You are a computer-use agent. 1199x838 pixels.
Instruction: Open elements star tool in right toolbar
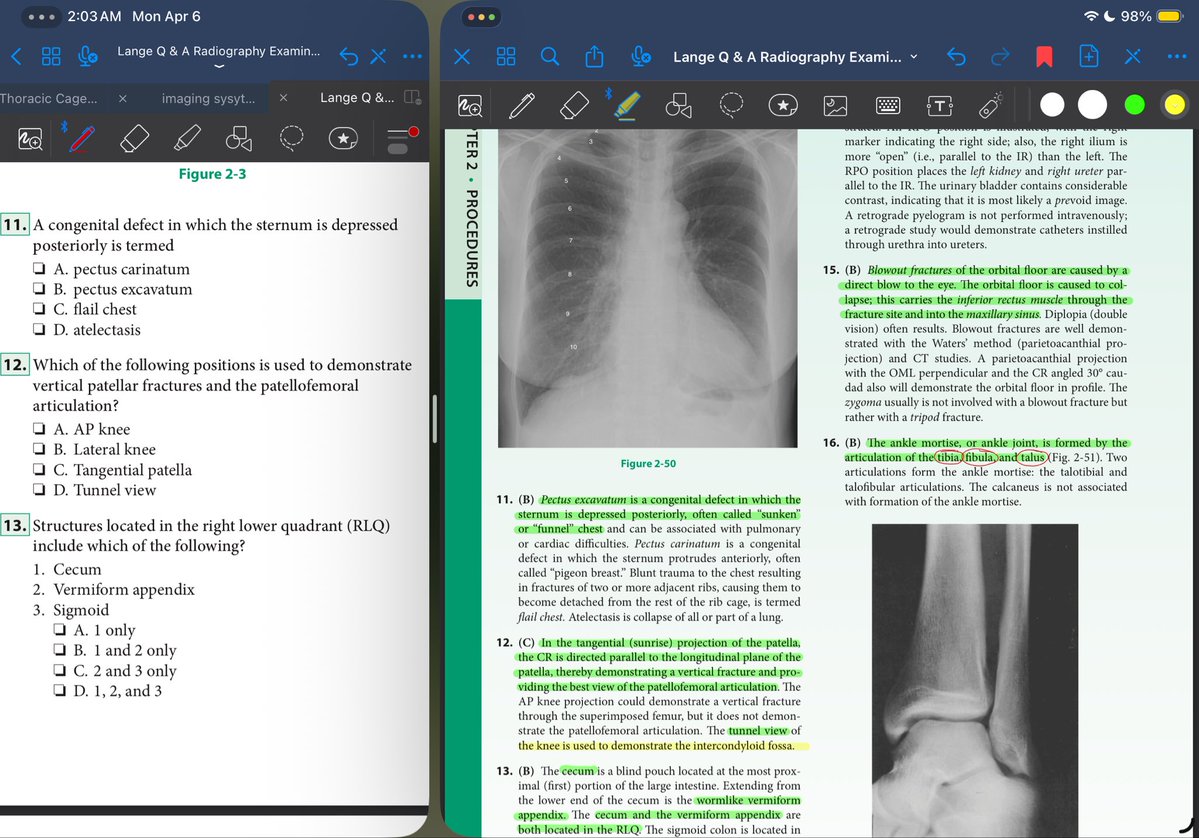coord(783,106)
